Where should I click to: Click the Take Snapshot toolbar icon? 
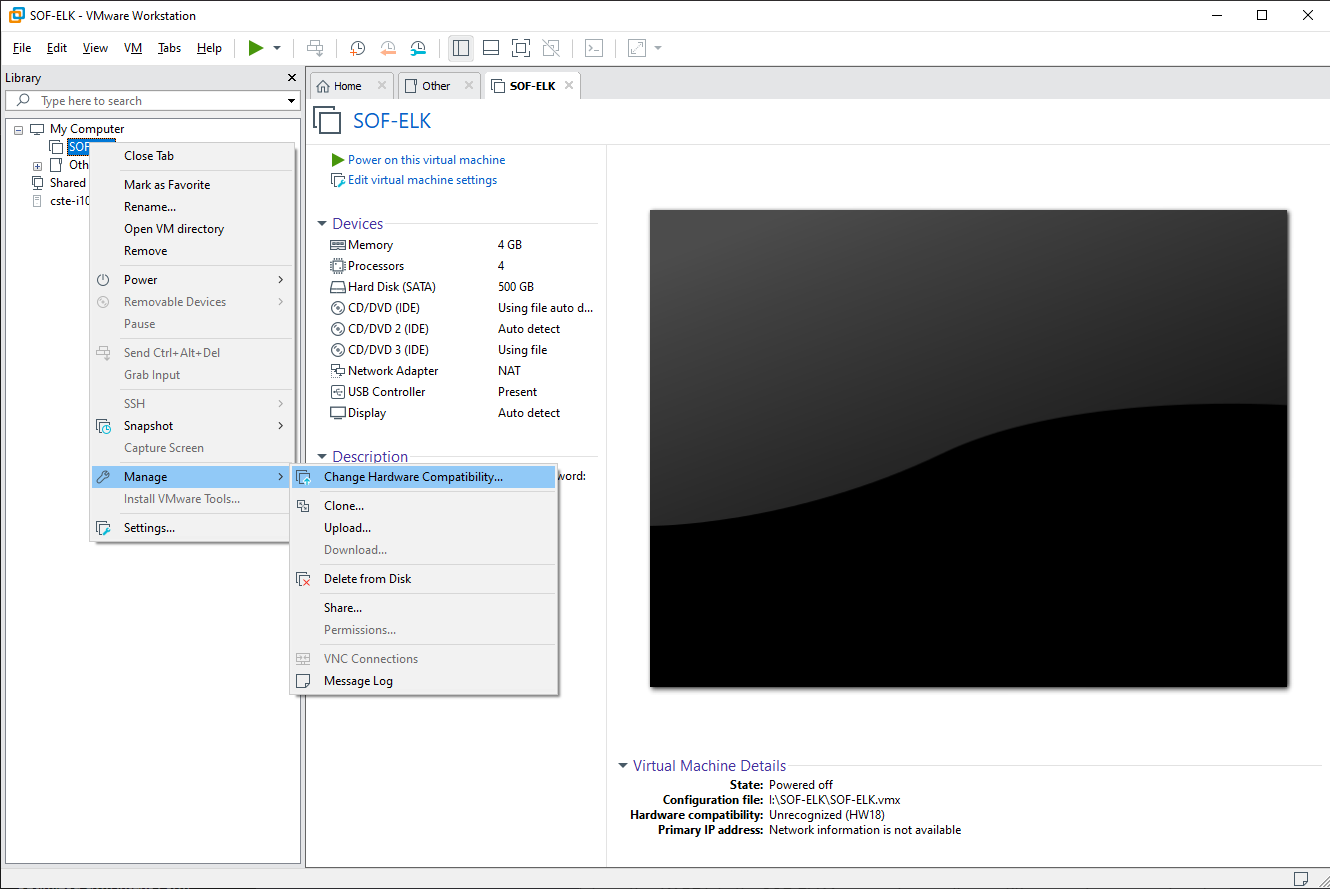357,48
